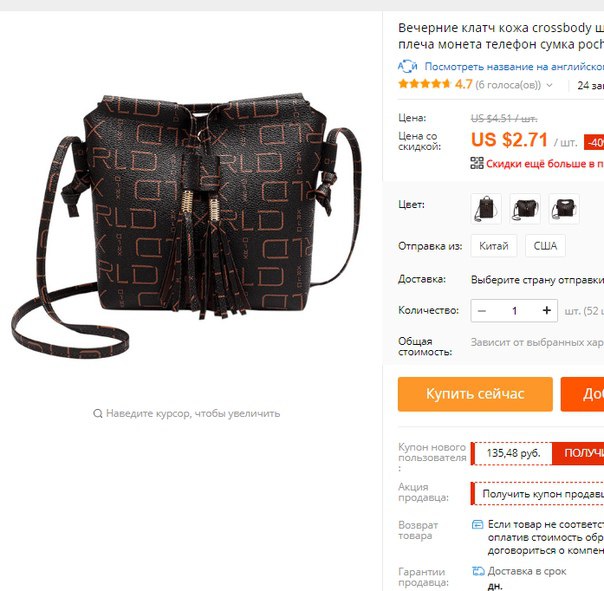604x591 pixels.
Task: Open Посмотреть название на английском link
Action: 514,67
